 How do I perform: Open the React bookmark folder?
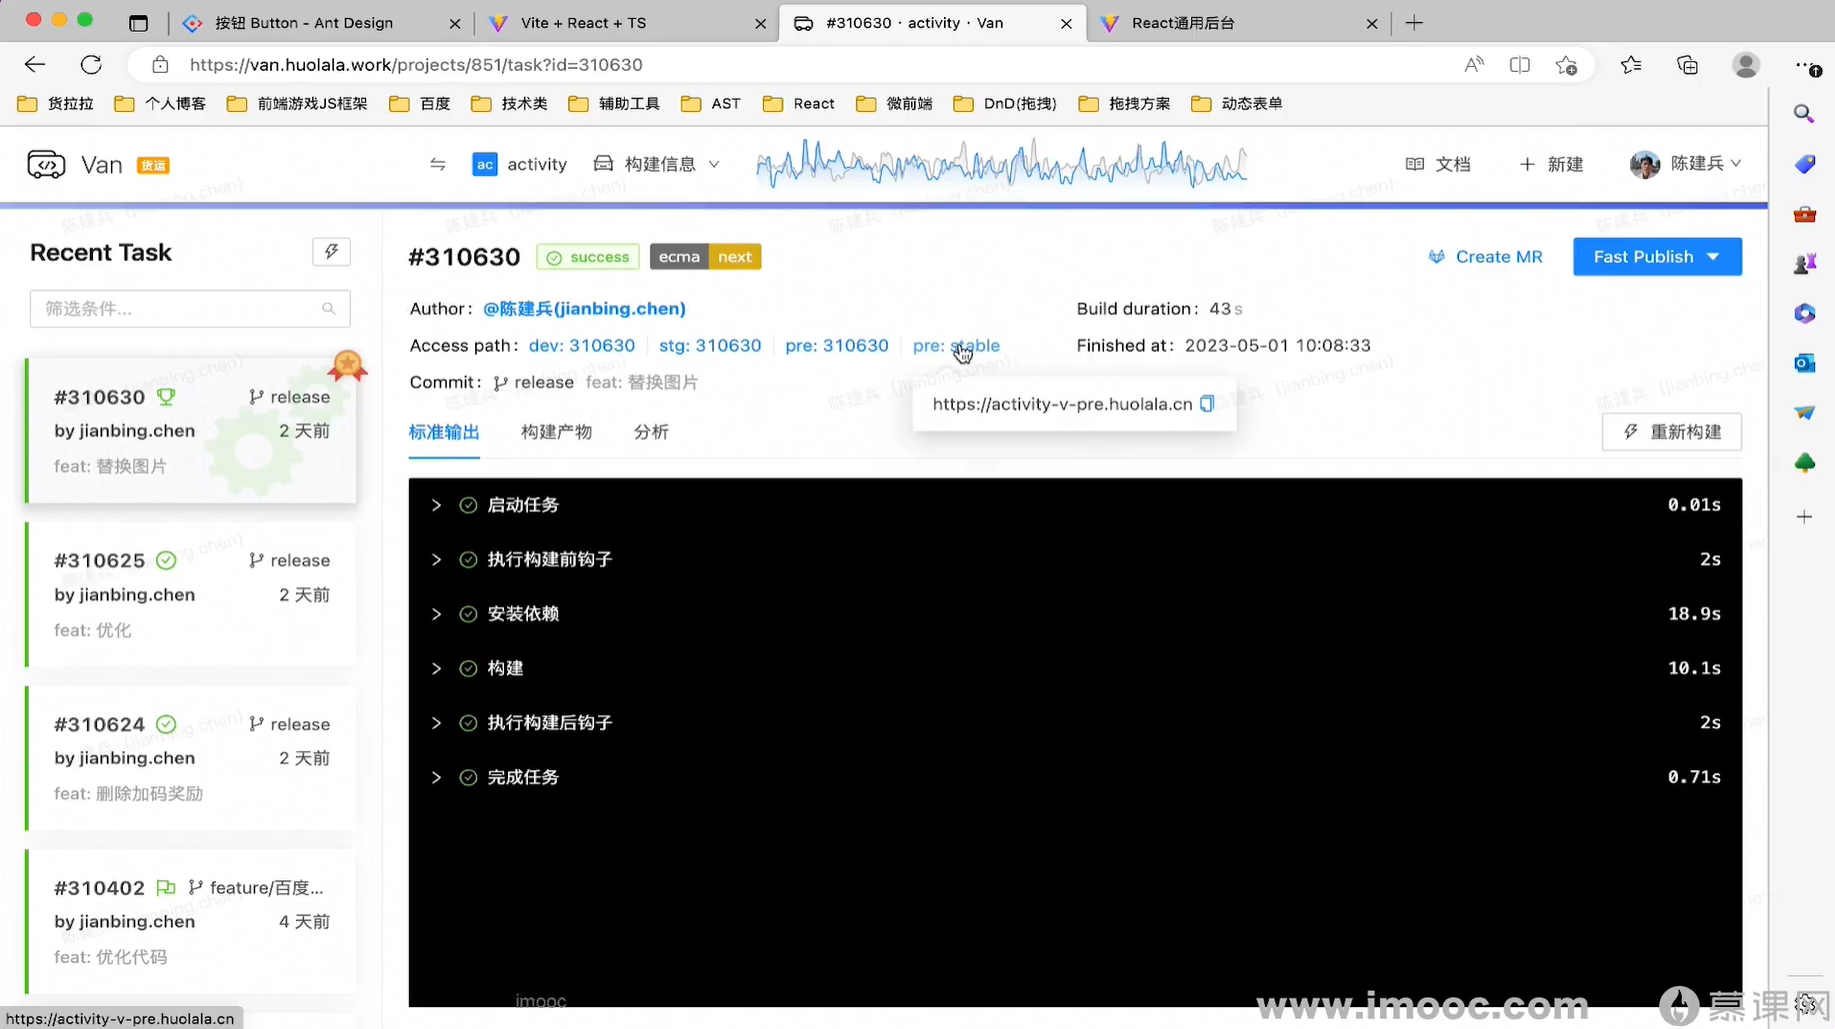(x=799, y=103)
